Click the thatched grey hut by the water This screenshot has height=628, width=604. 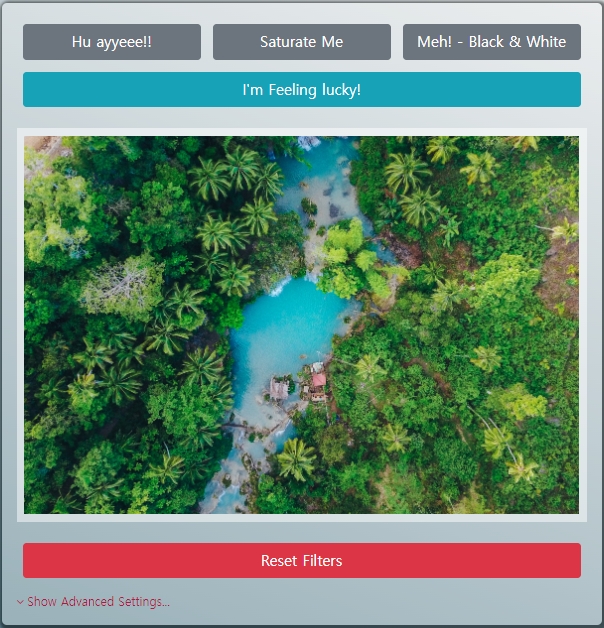pyautogui.click(x=279, y=388)
